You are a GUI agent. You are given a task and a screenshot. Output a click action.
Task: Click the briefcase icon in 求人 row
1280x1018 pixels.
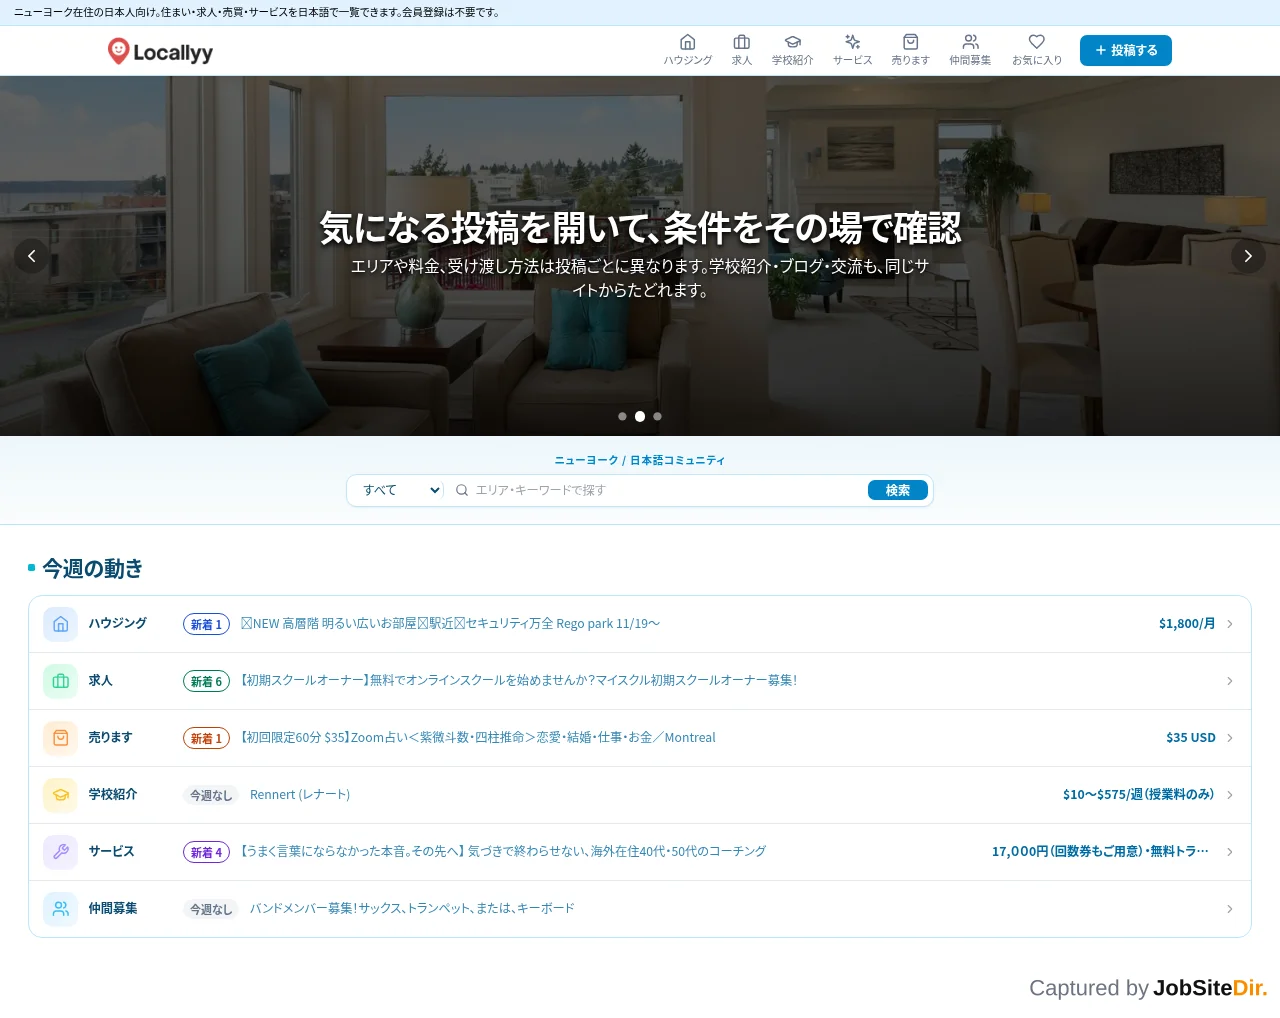click(60, 681)
